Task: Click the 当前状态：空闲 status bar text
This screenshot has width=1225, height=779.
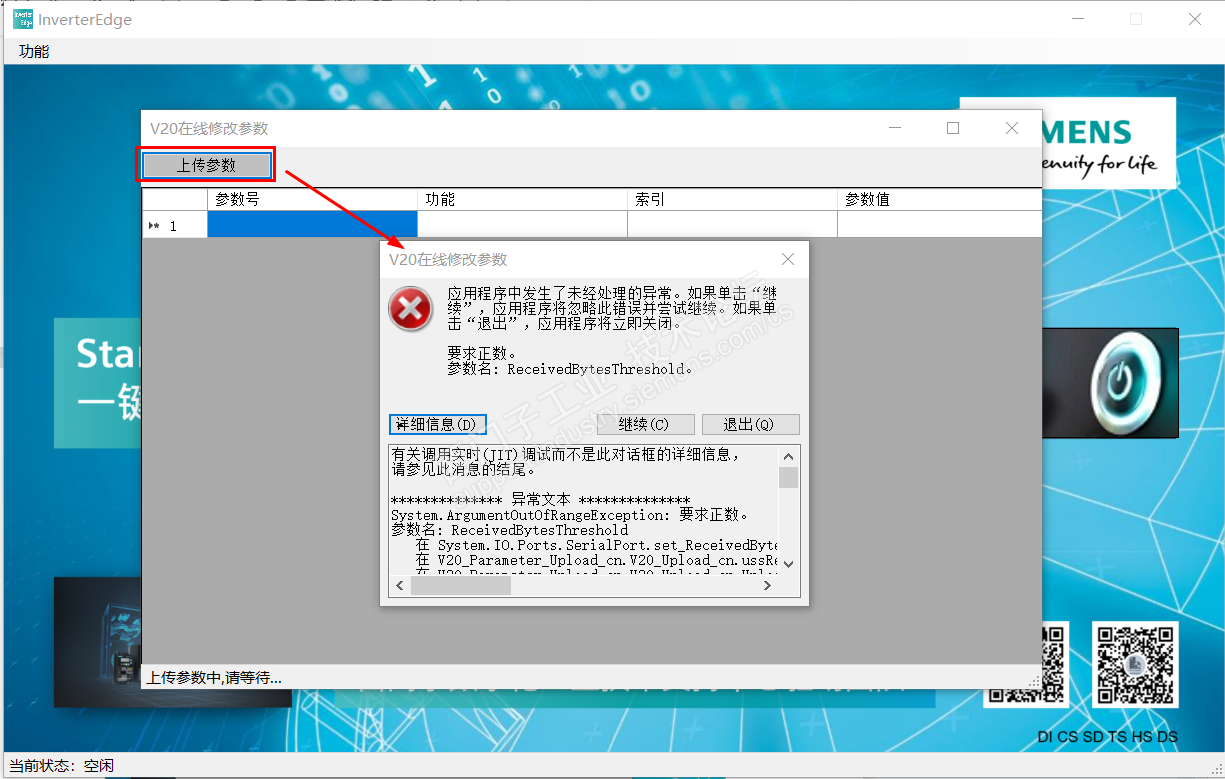Action: (x=61, y=766)
